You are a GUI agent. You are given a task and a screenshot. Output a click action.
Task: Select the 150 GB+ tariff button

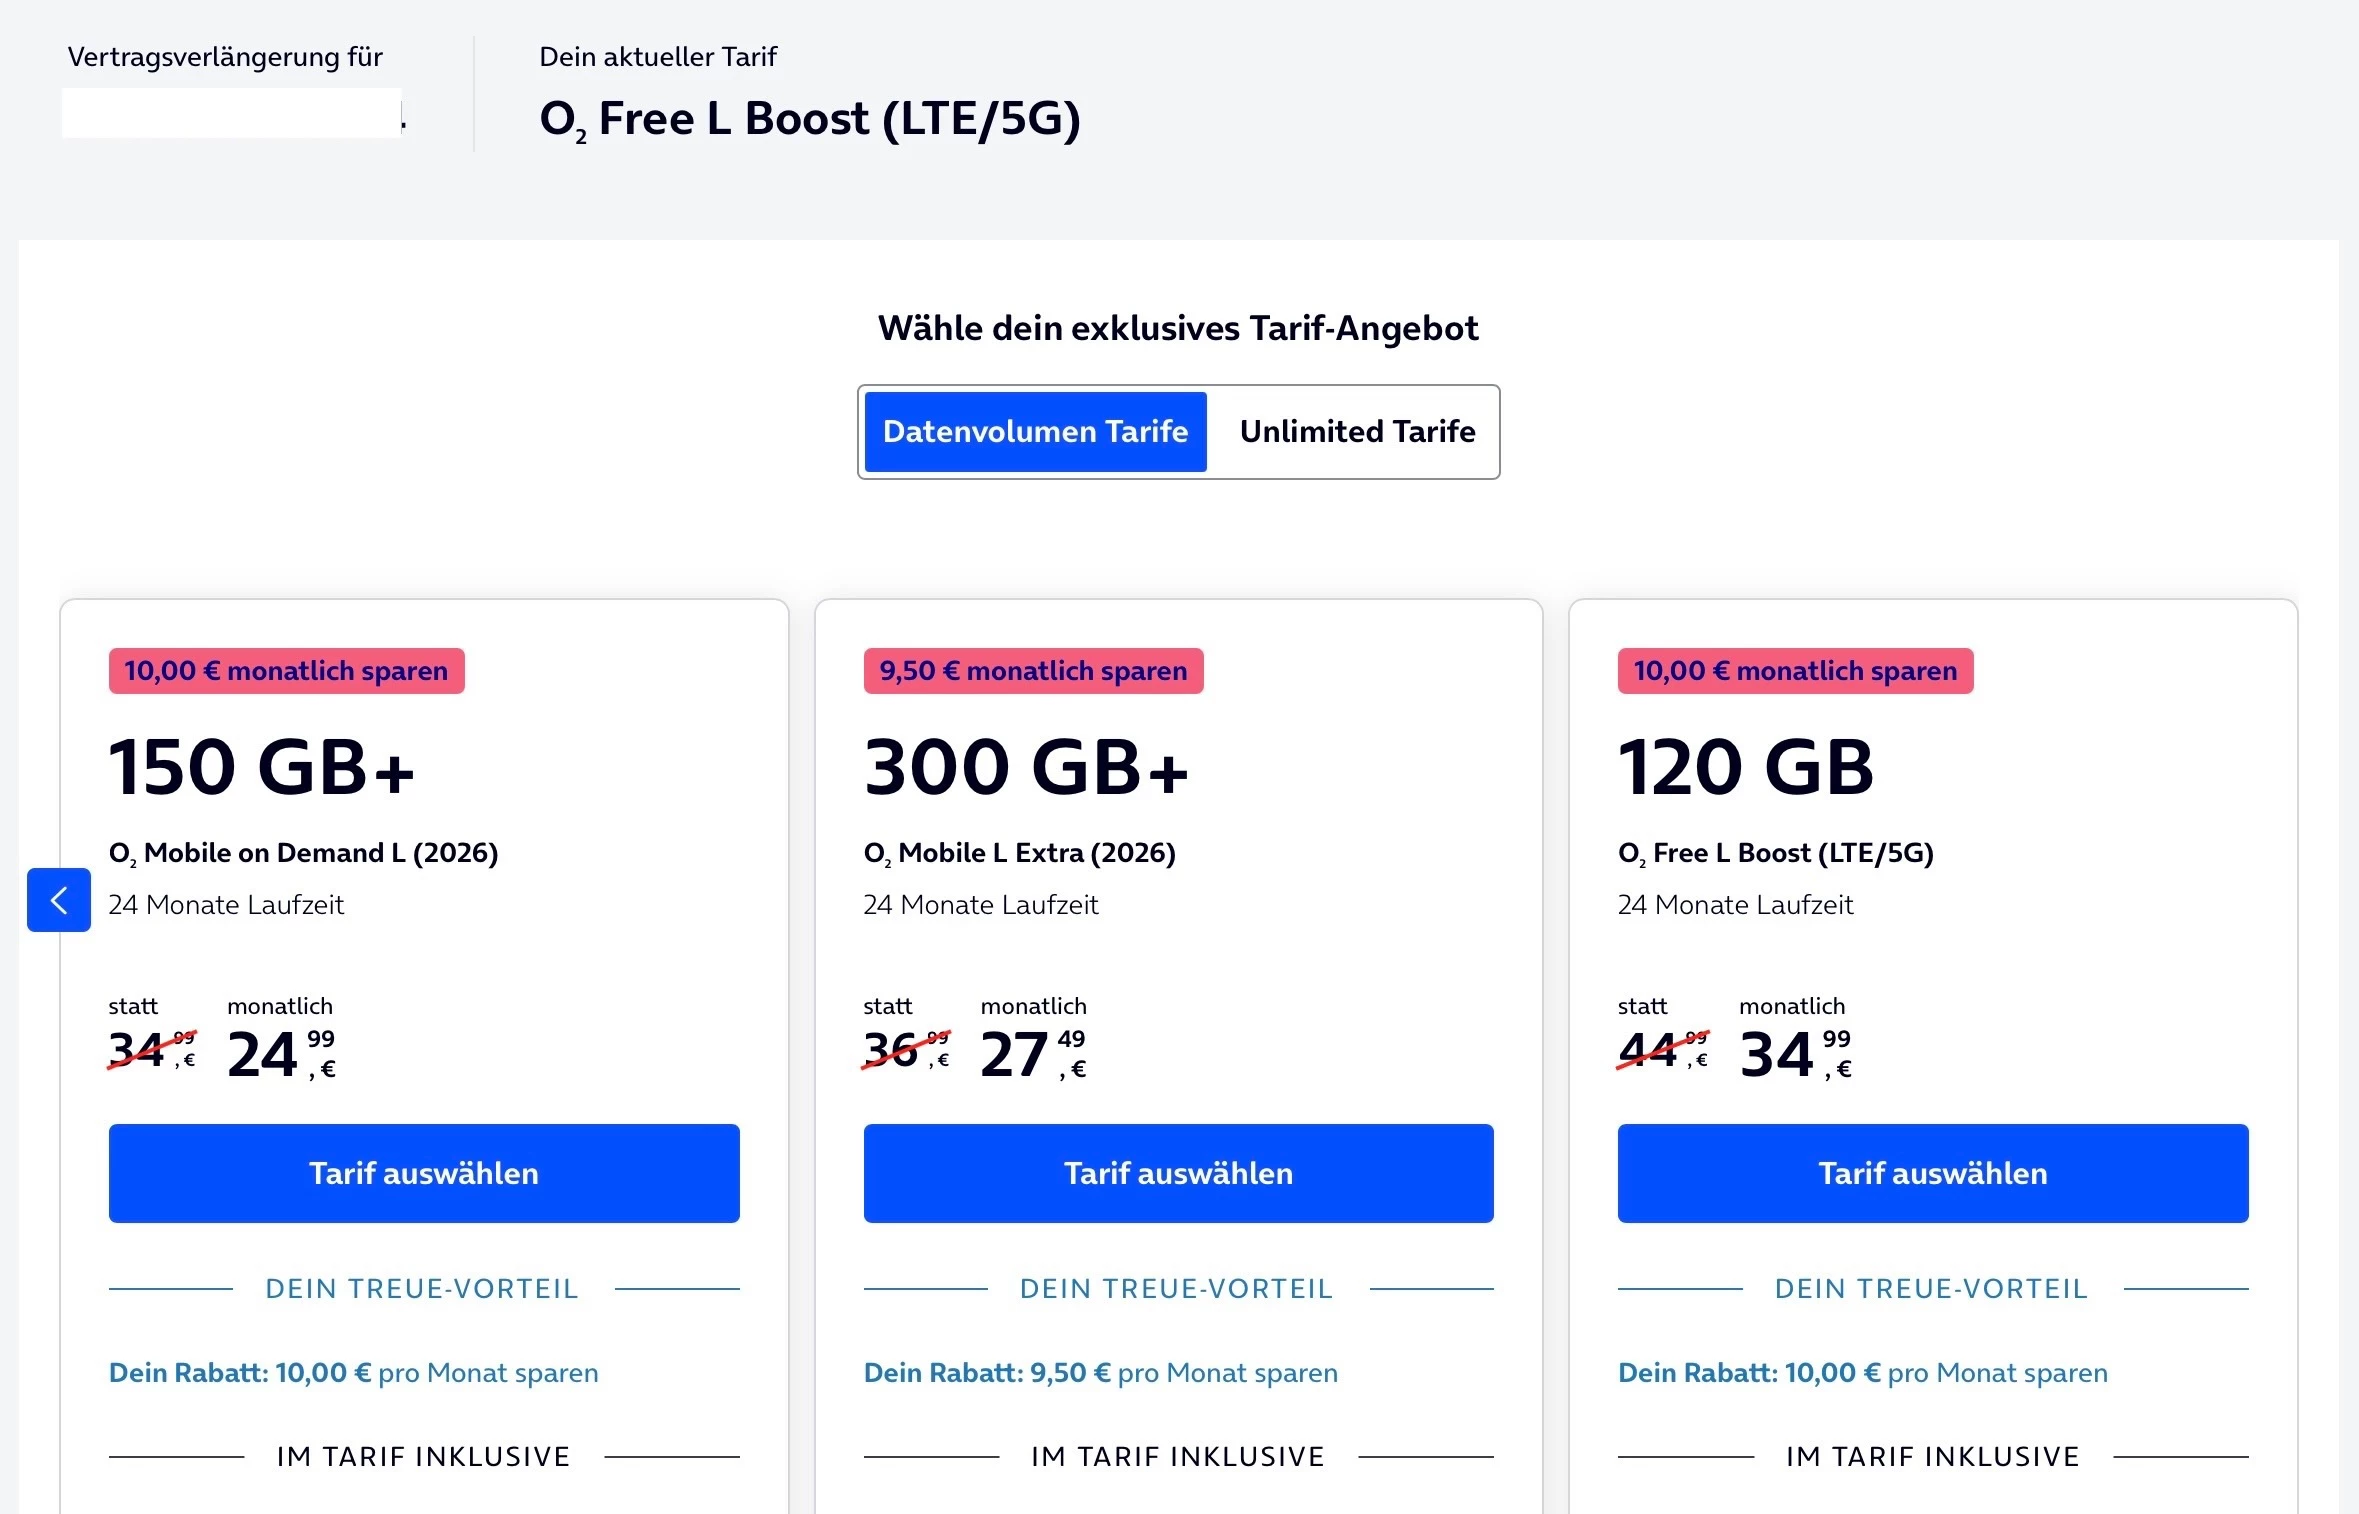click(424, 1173)
